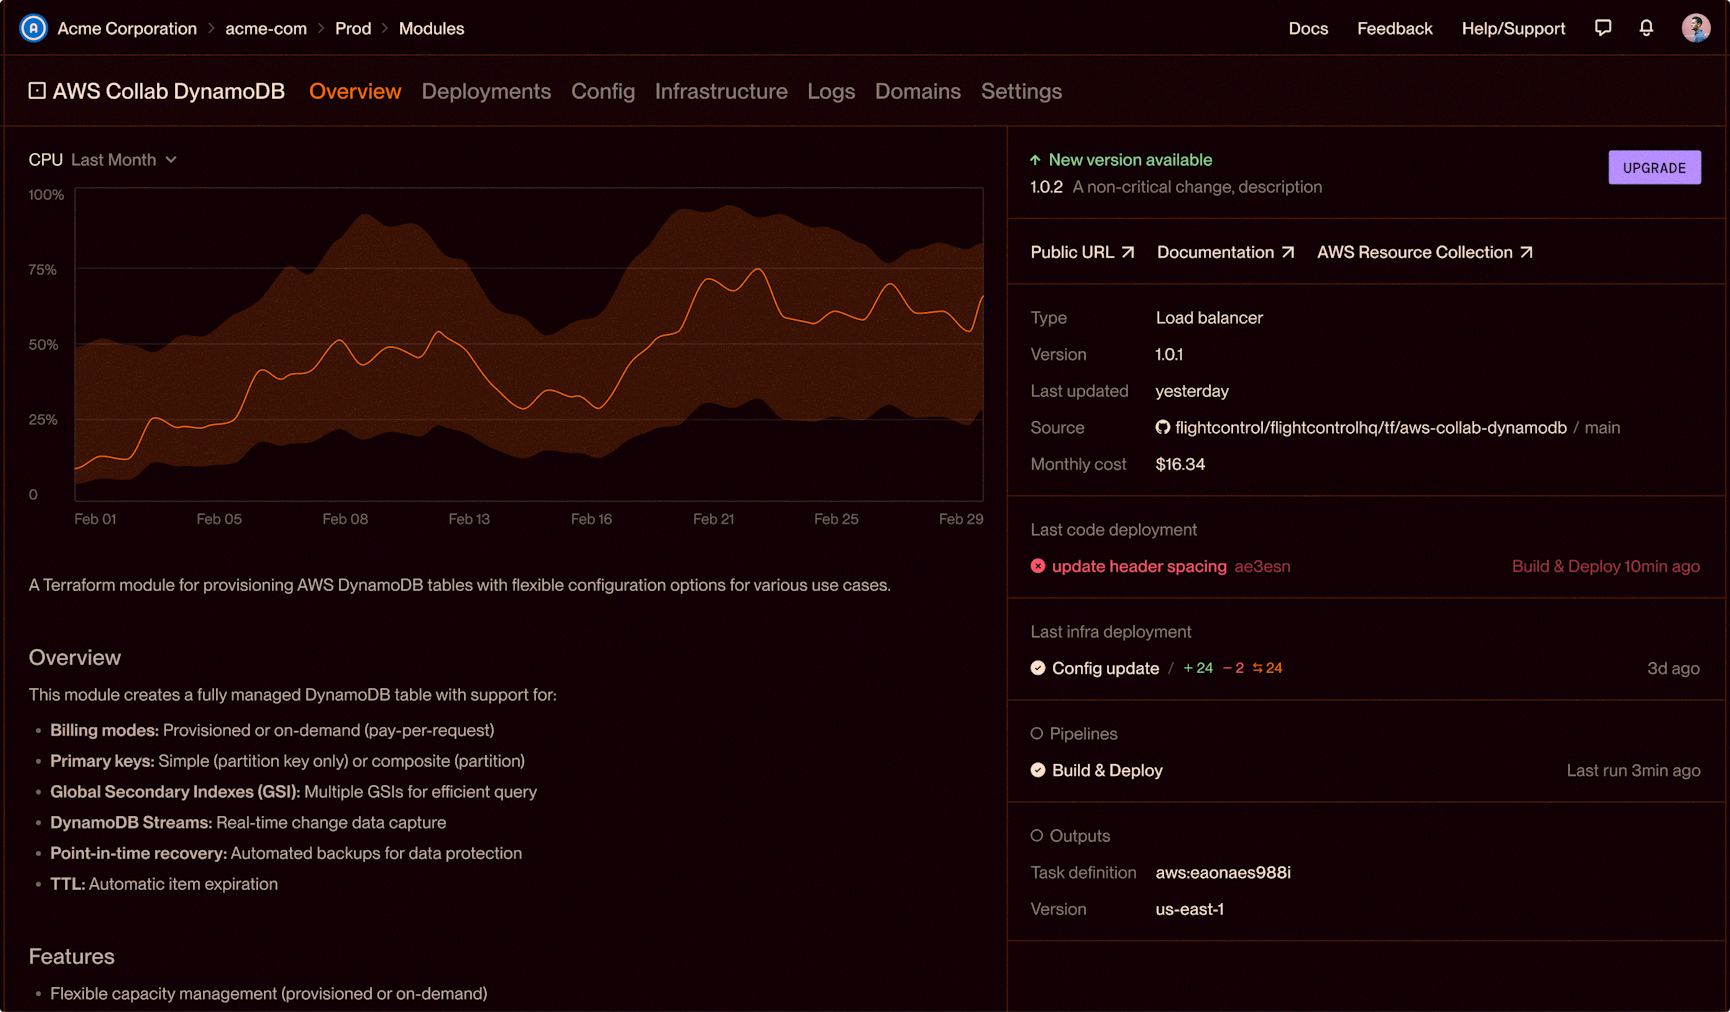Viewport: 1730px width, 1012px height.
Task: Open the chat messages icon
Action: click(x=1603, y=28)
